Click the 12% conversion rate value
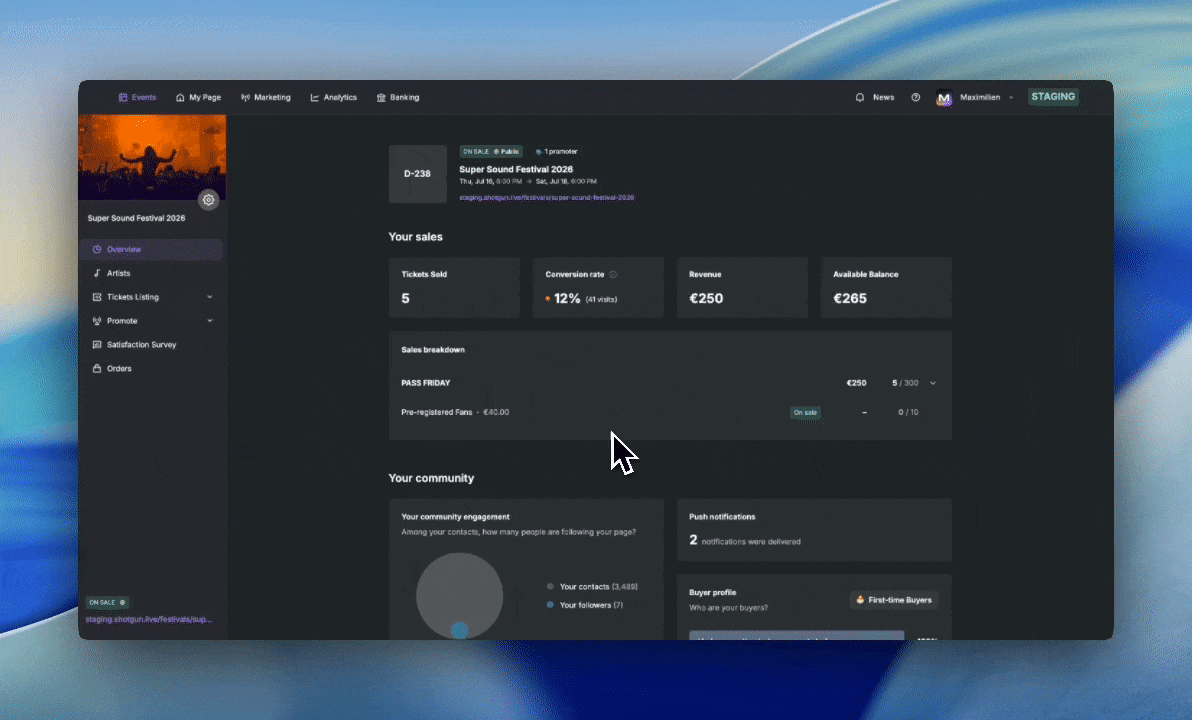Viewport: 1192px width, 720px height. [x=567, y=299]
